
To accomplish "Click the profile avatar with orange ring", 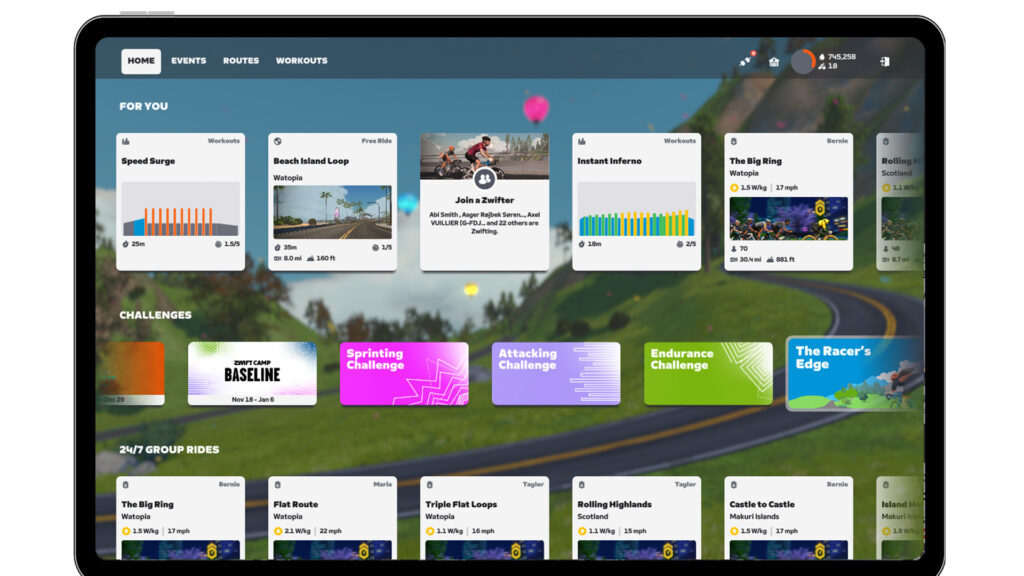I will (803, 61).
